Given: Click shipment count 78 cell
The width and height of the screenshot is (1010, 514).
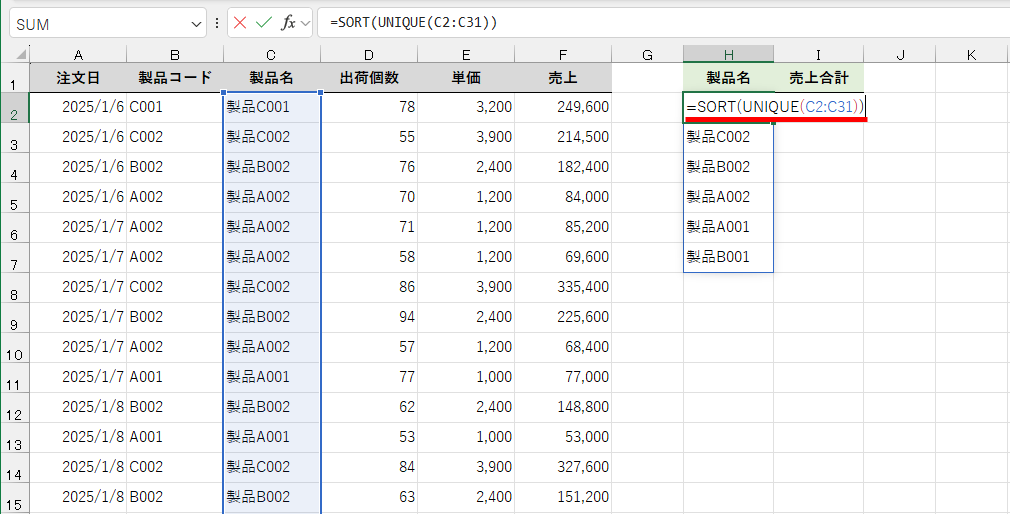Looking at the screenshot, I should (x=369, y=108).
